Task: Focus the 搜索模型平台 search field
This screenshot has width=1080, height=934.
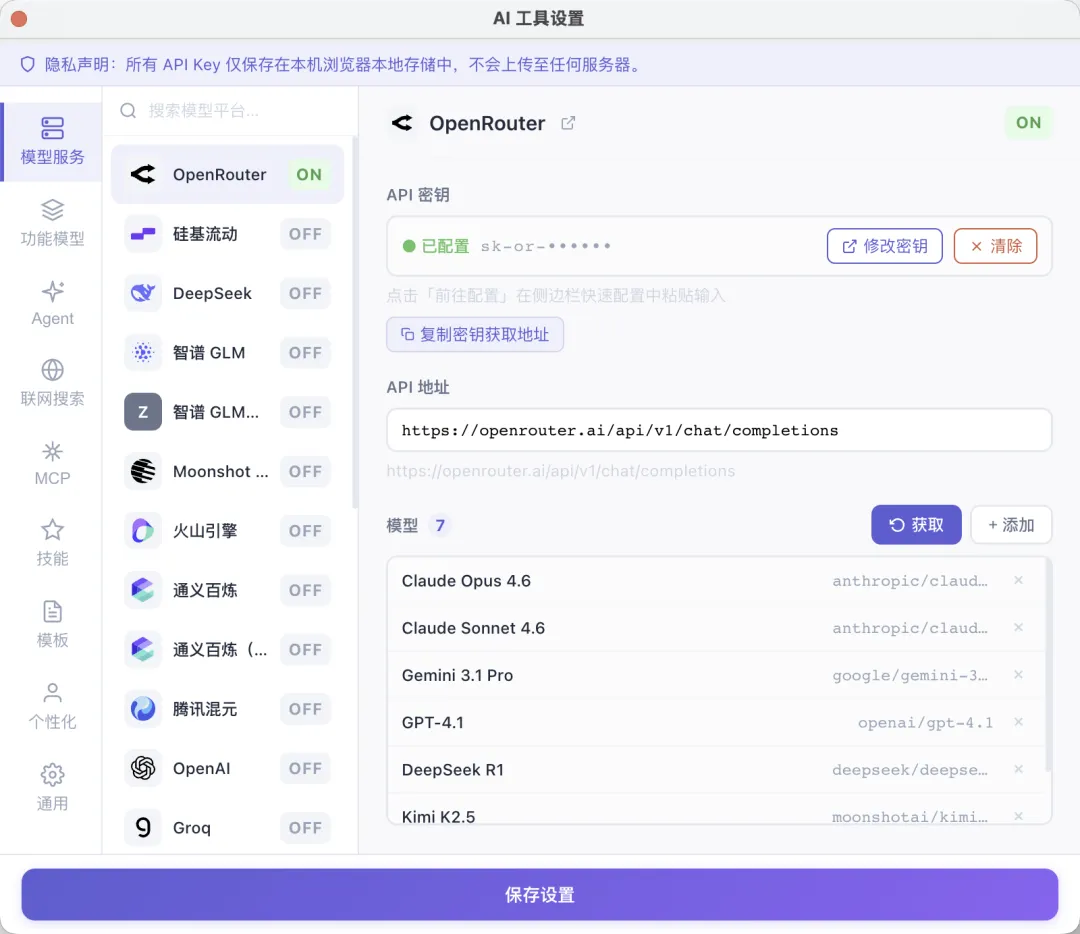Action: coord(230,111)
